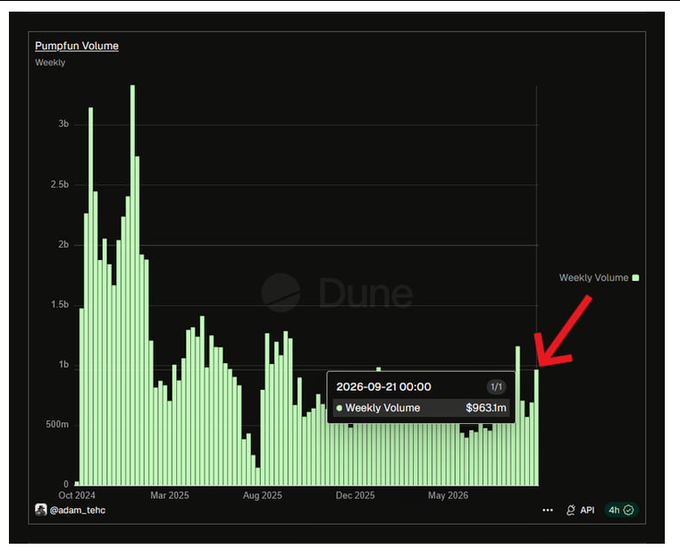Open the API access button
This screenshot has height=558, width=680.
(x=581, y=510)
